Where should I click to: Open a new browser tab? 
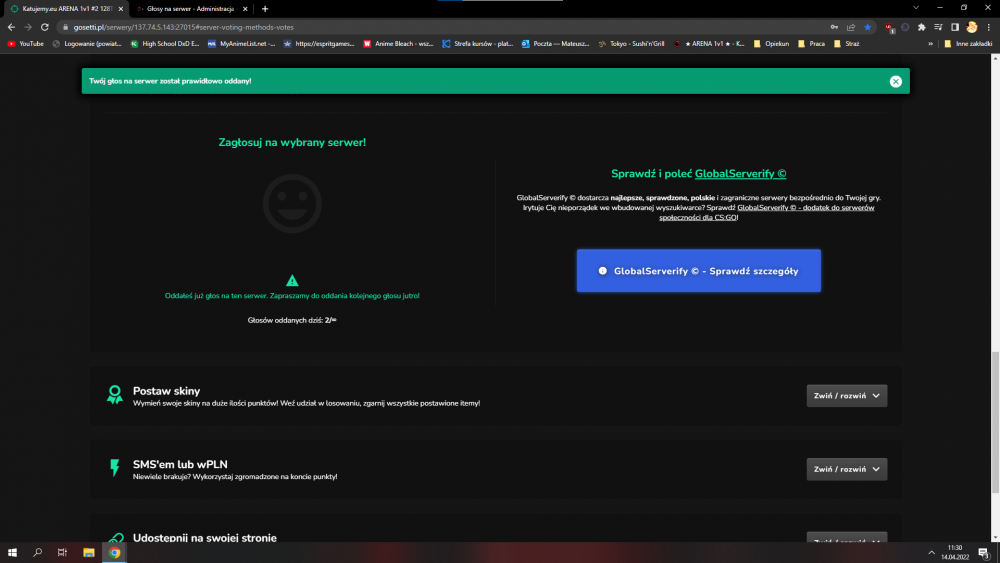265,9
